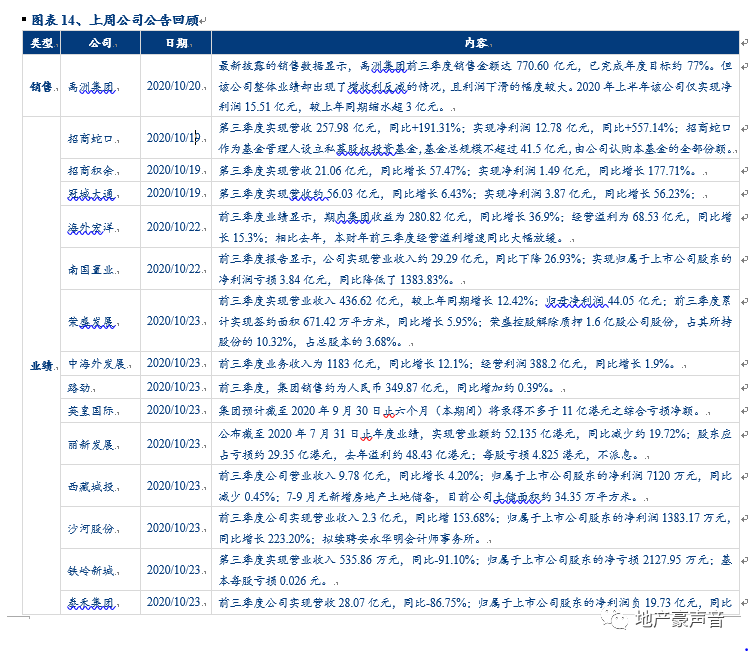Click the table title 图表14、上周公司公告回顾

pos(115,20)
